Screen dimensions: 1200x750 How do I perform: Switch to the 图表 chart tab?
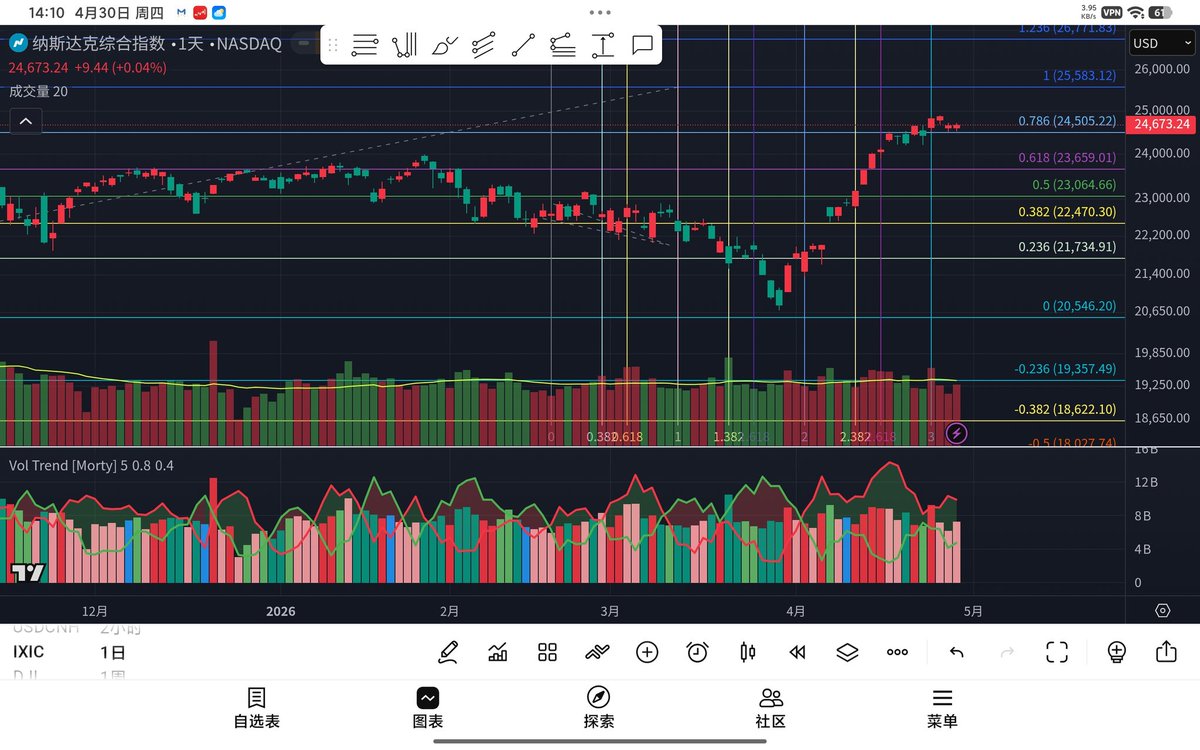pyautogui.click(x=428, y=708)
